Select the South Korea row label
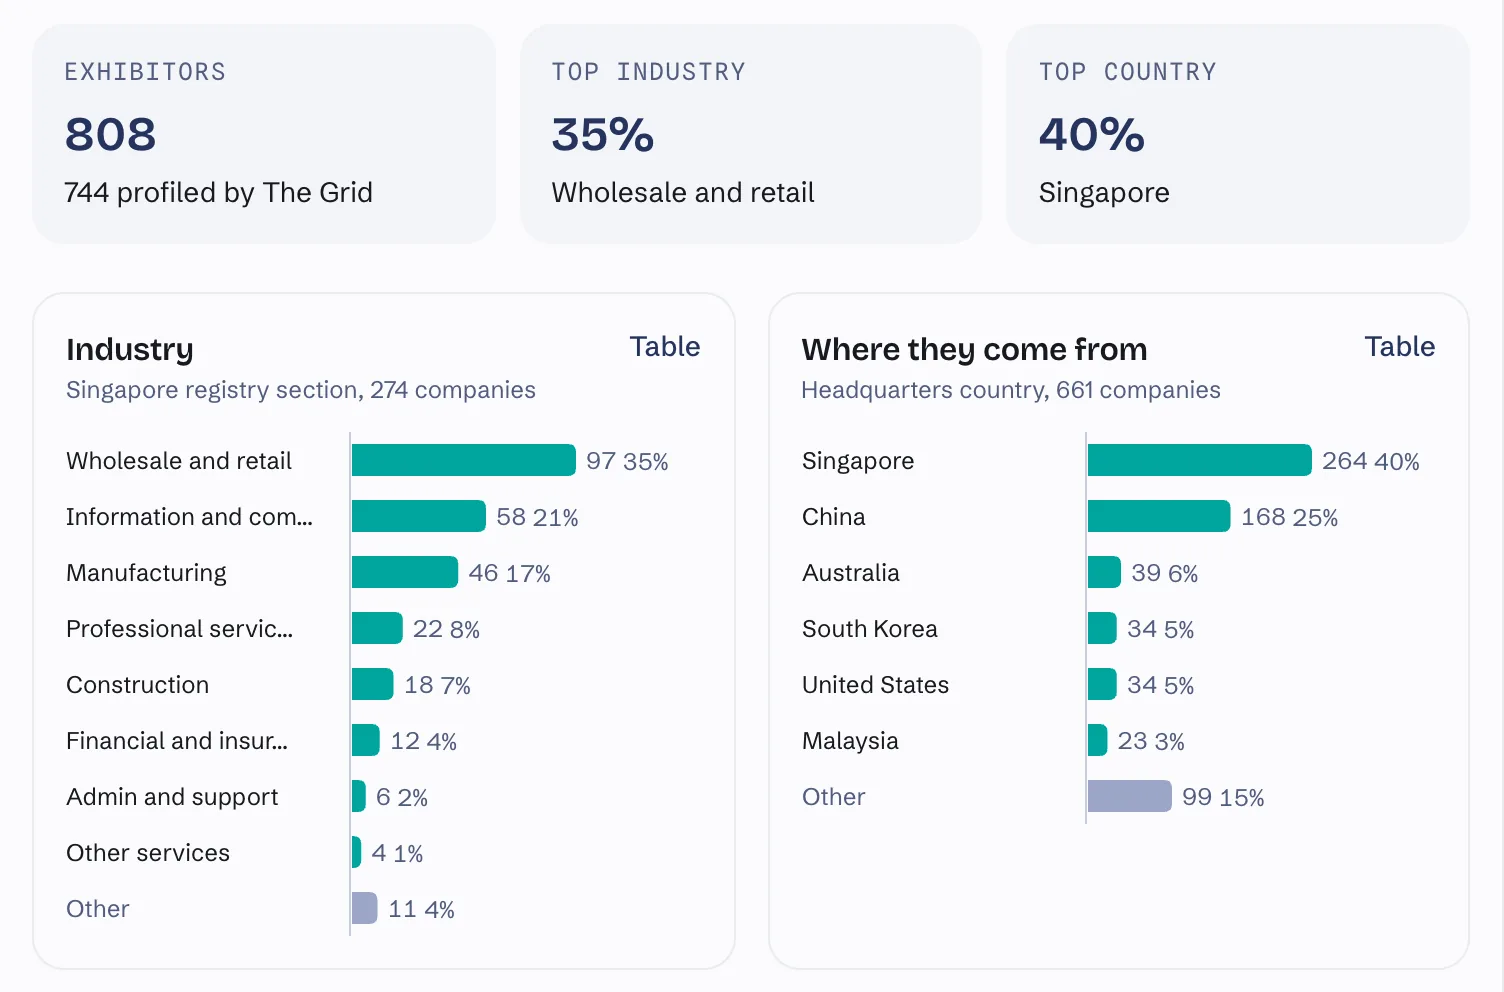Screen dimensions: 1504x992 (870, 629)
